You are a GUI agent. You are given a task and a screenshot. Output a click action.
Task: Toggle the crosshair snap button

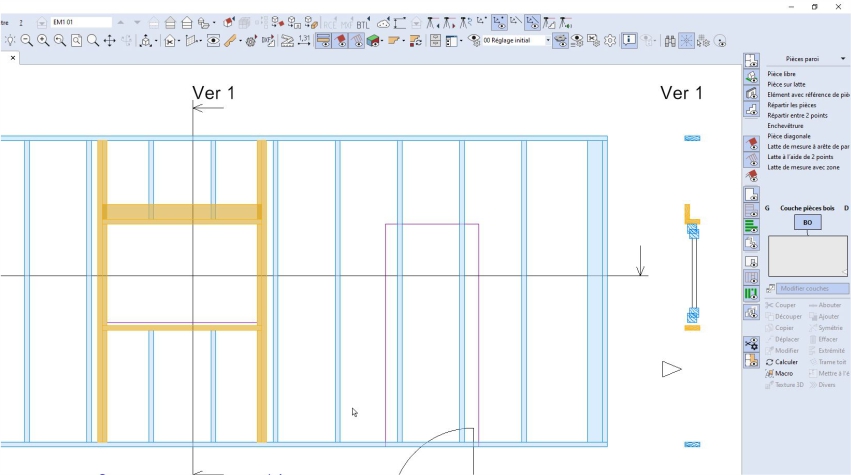(686, 41)
